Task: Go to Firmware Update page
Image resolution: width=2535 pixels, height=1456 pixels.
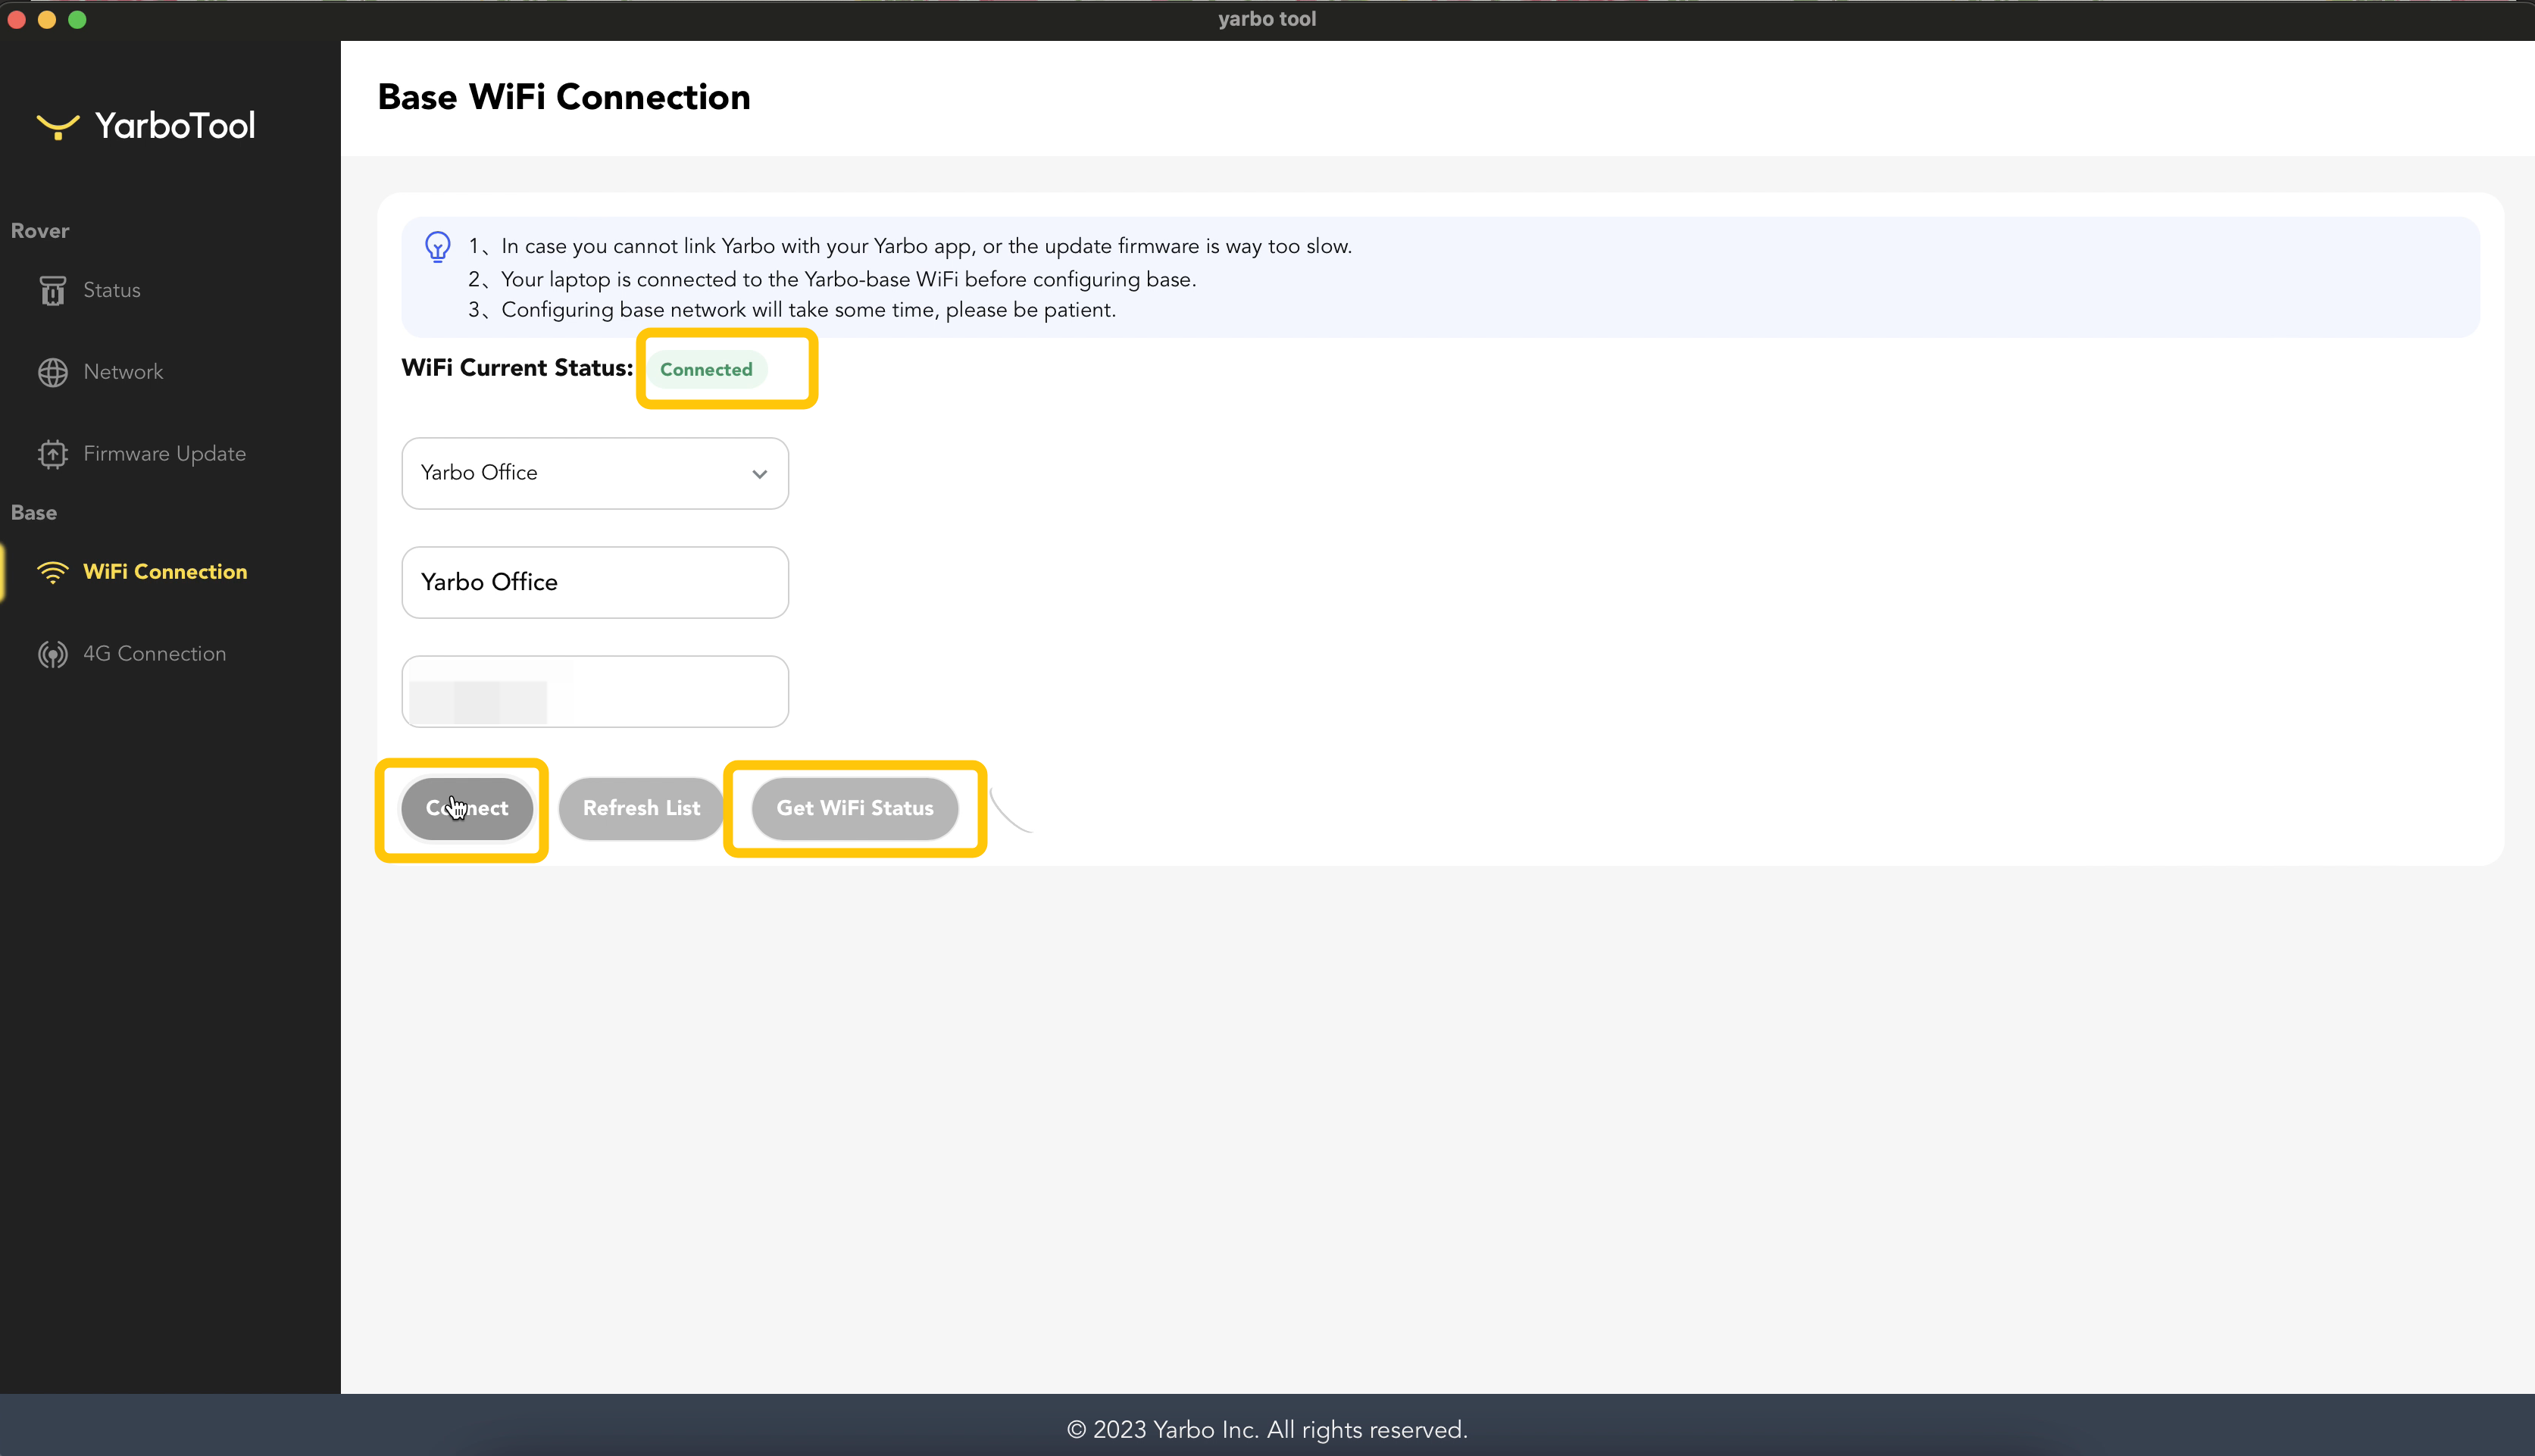Action: (164, 454)
